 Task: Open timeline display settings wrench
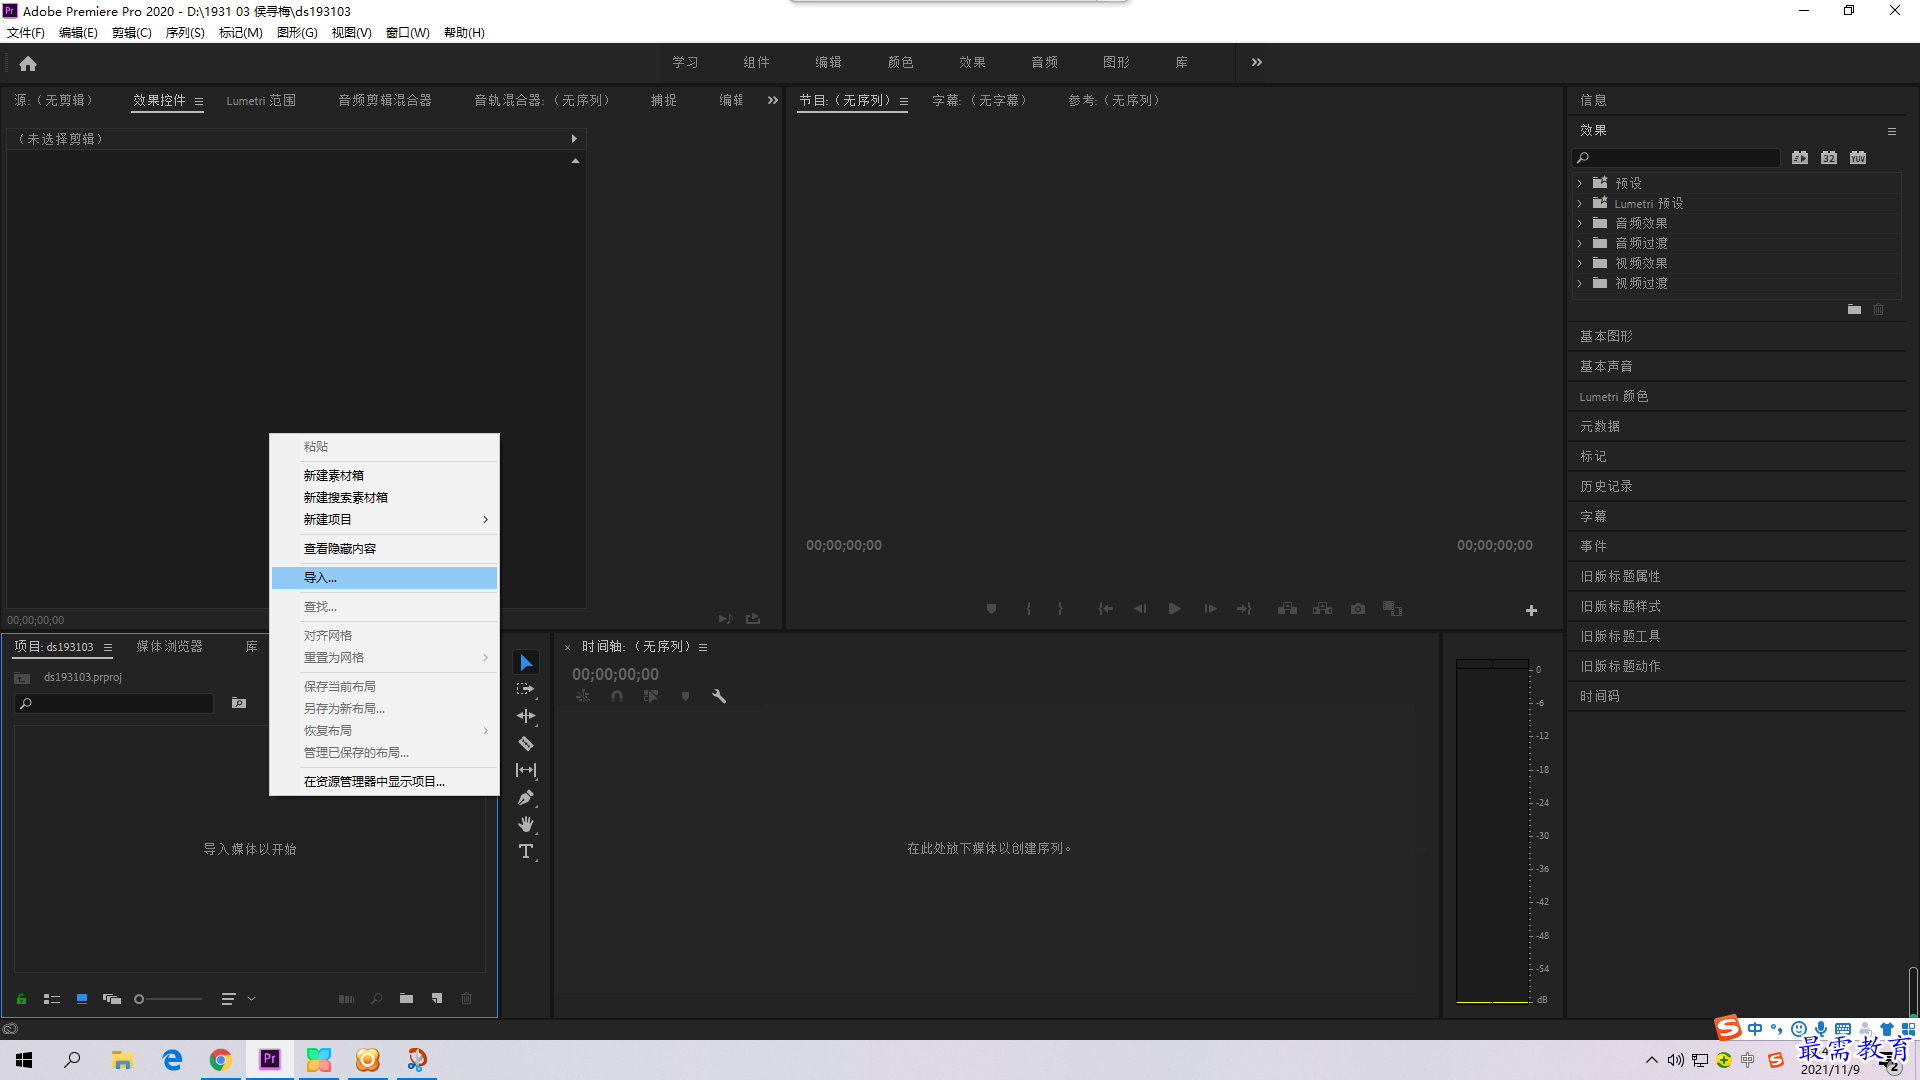[x=719, y=696]
